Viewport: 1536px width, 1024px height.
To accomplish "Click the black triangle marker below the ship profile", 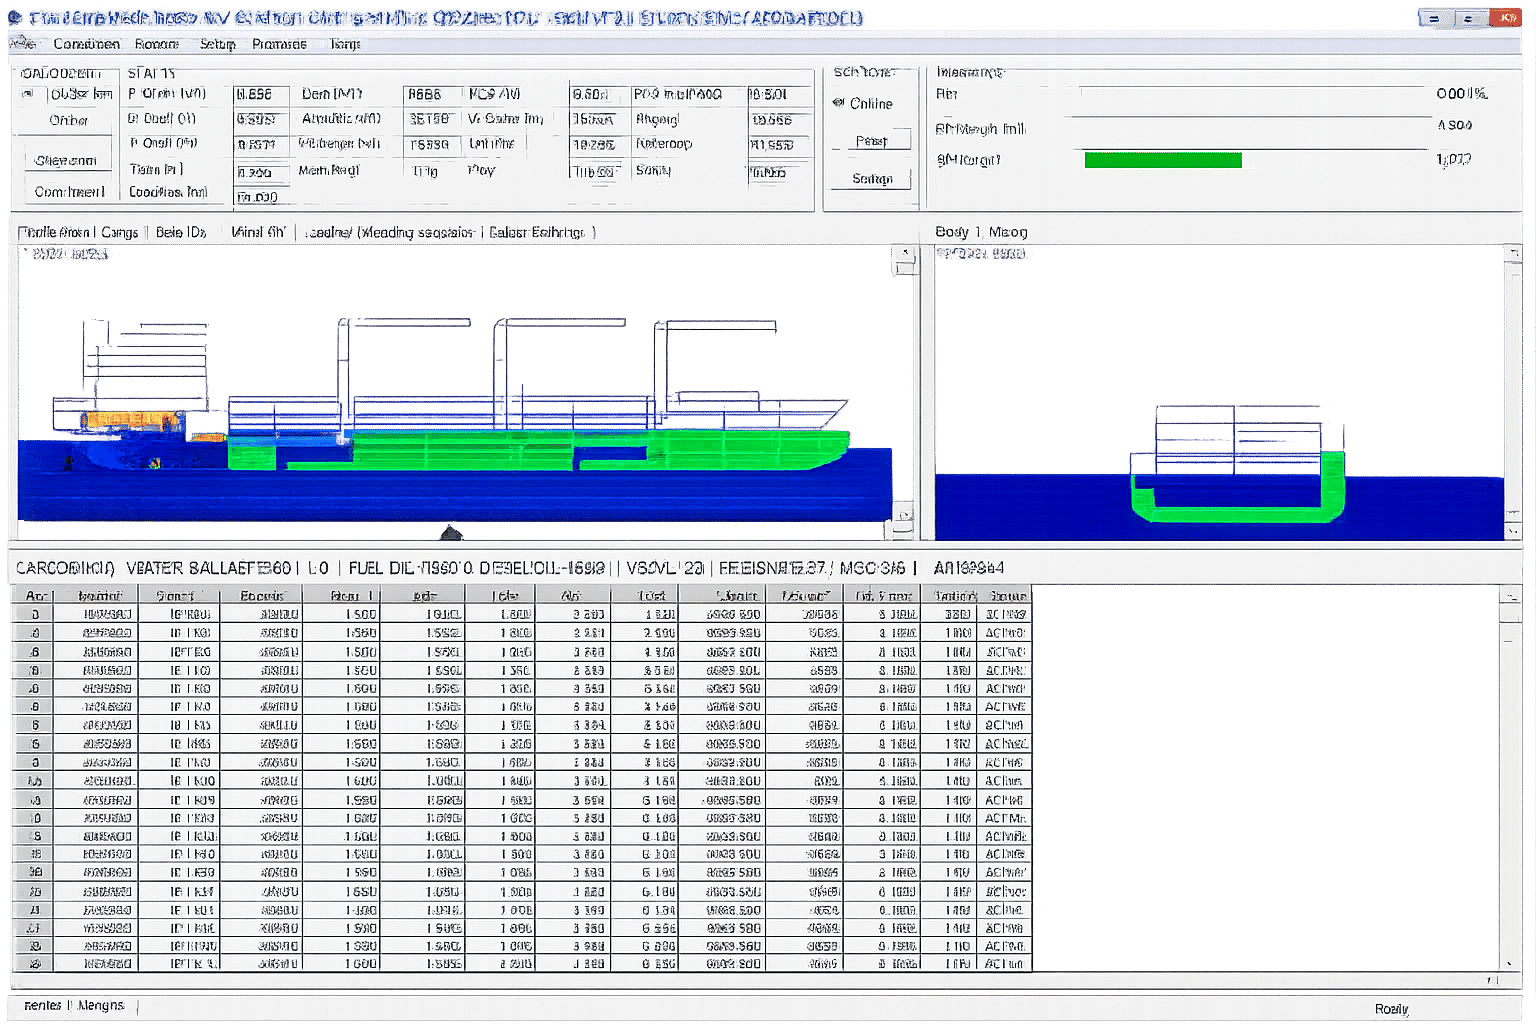I will (452, 532).
